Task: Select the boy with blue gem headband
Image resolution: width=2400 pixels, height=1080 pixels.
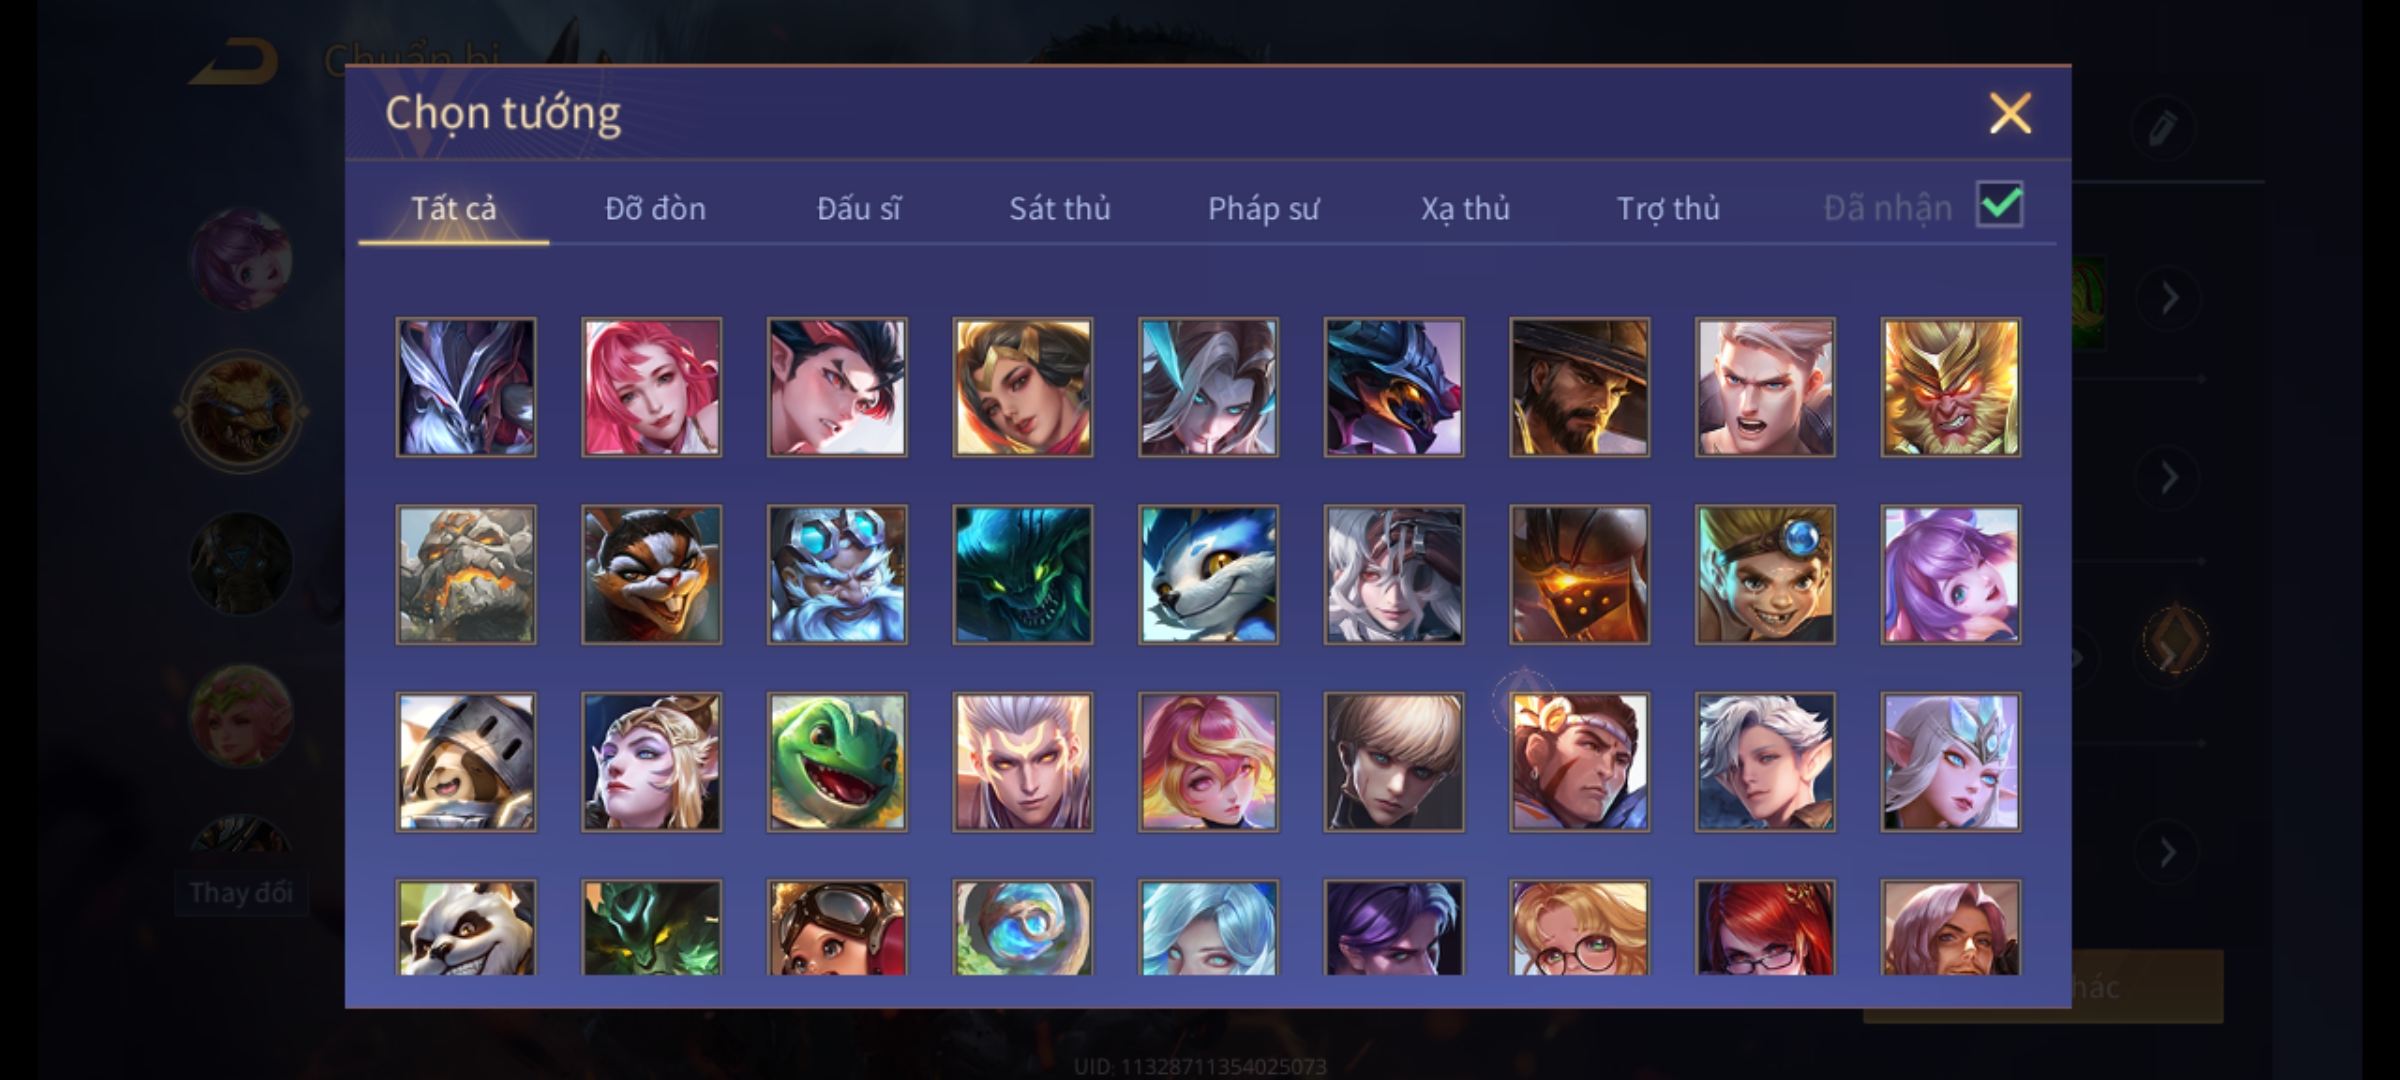Action: (1765, 574)
